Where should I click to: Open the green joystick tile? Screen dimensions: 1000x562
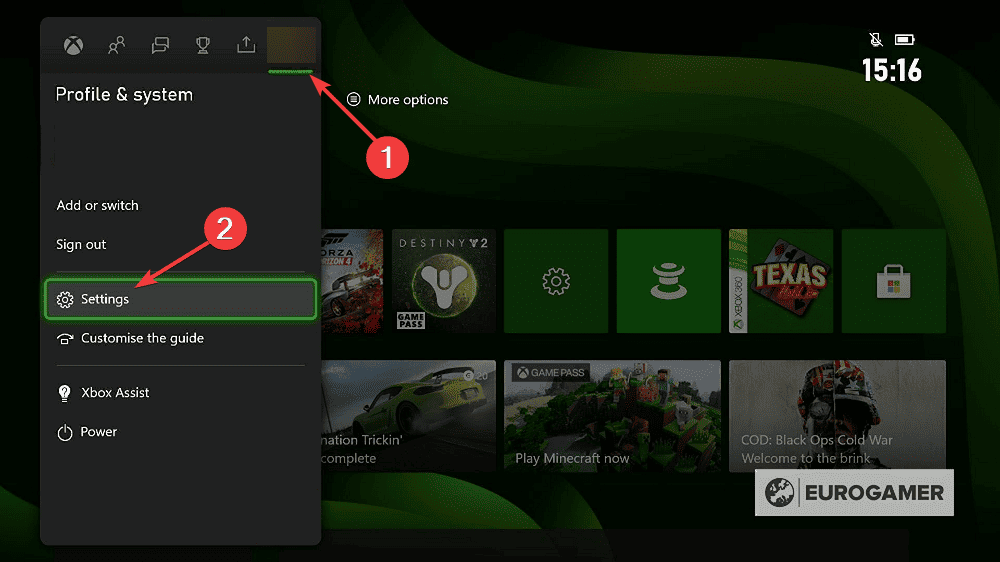[668, 281]
